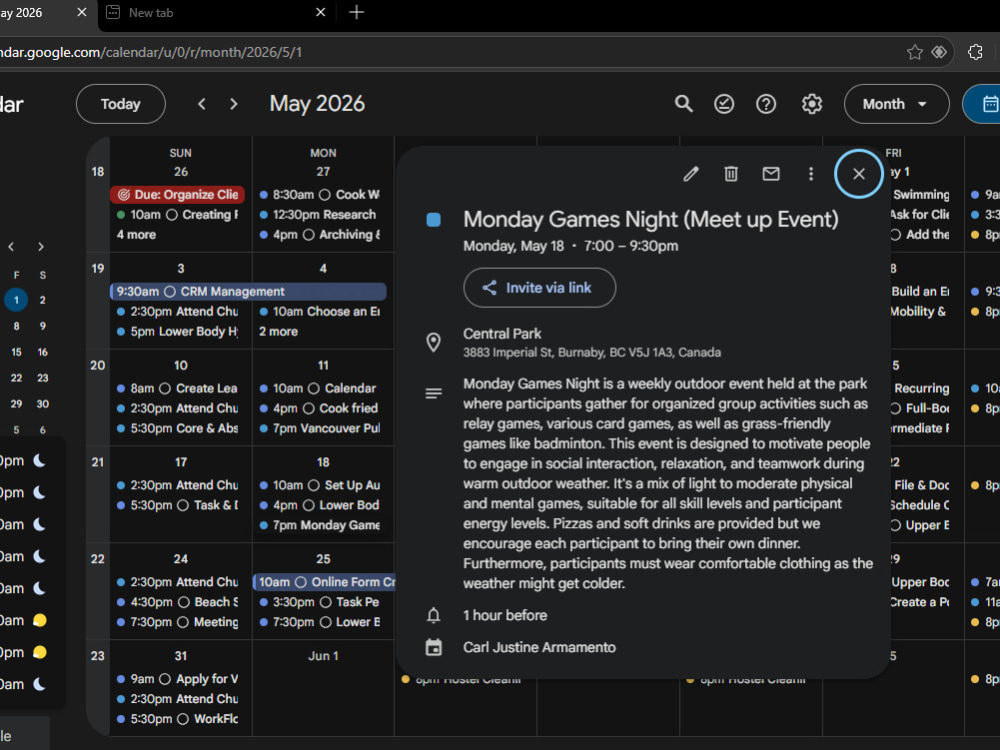This screenshot has height=750, width=1000.
Task: Mark Set Up Au task complete
Action: pos(313,485)
